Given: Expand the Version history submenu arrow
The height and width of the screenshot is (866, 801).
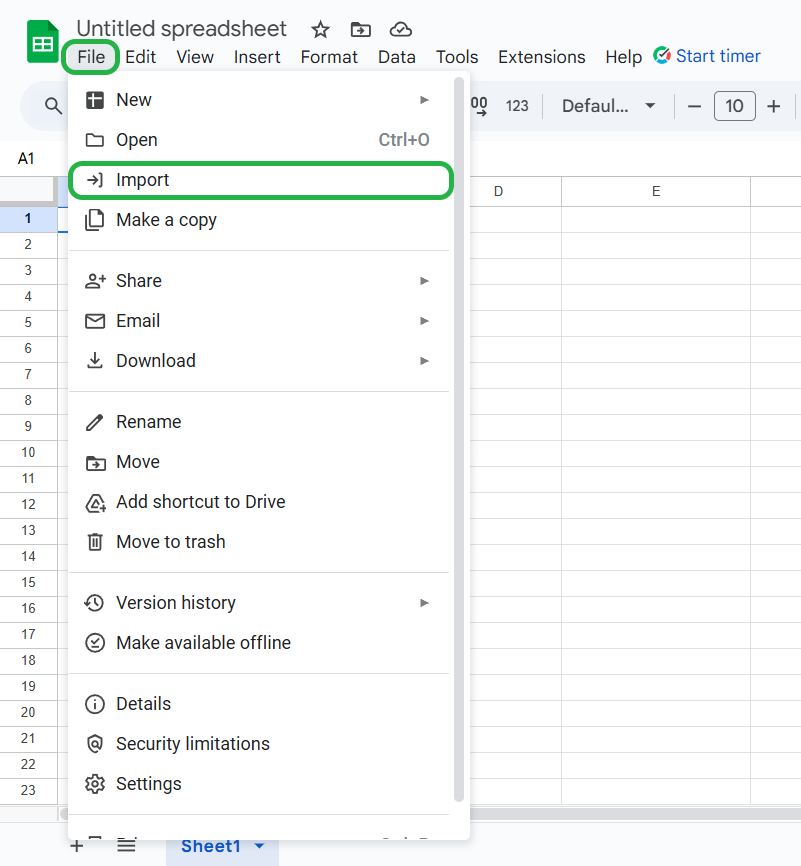Looking at the screenshot, I should point(424,603).
